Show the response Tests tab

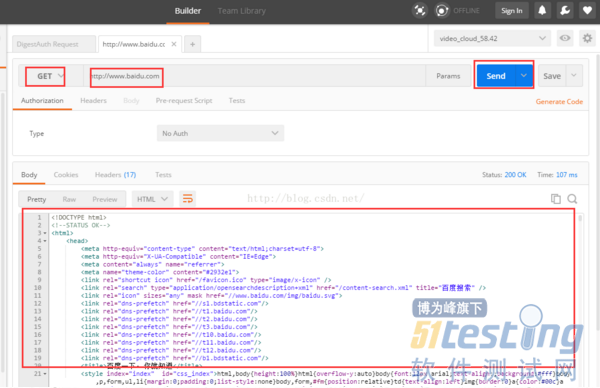[x=163, y=175]
